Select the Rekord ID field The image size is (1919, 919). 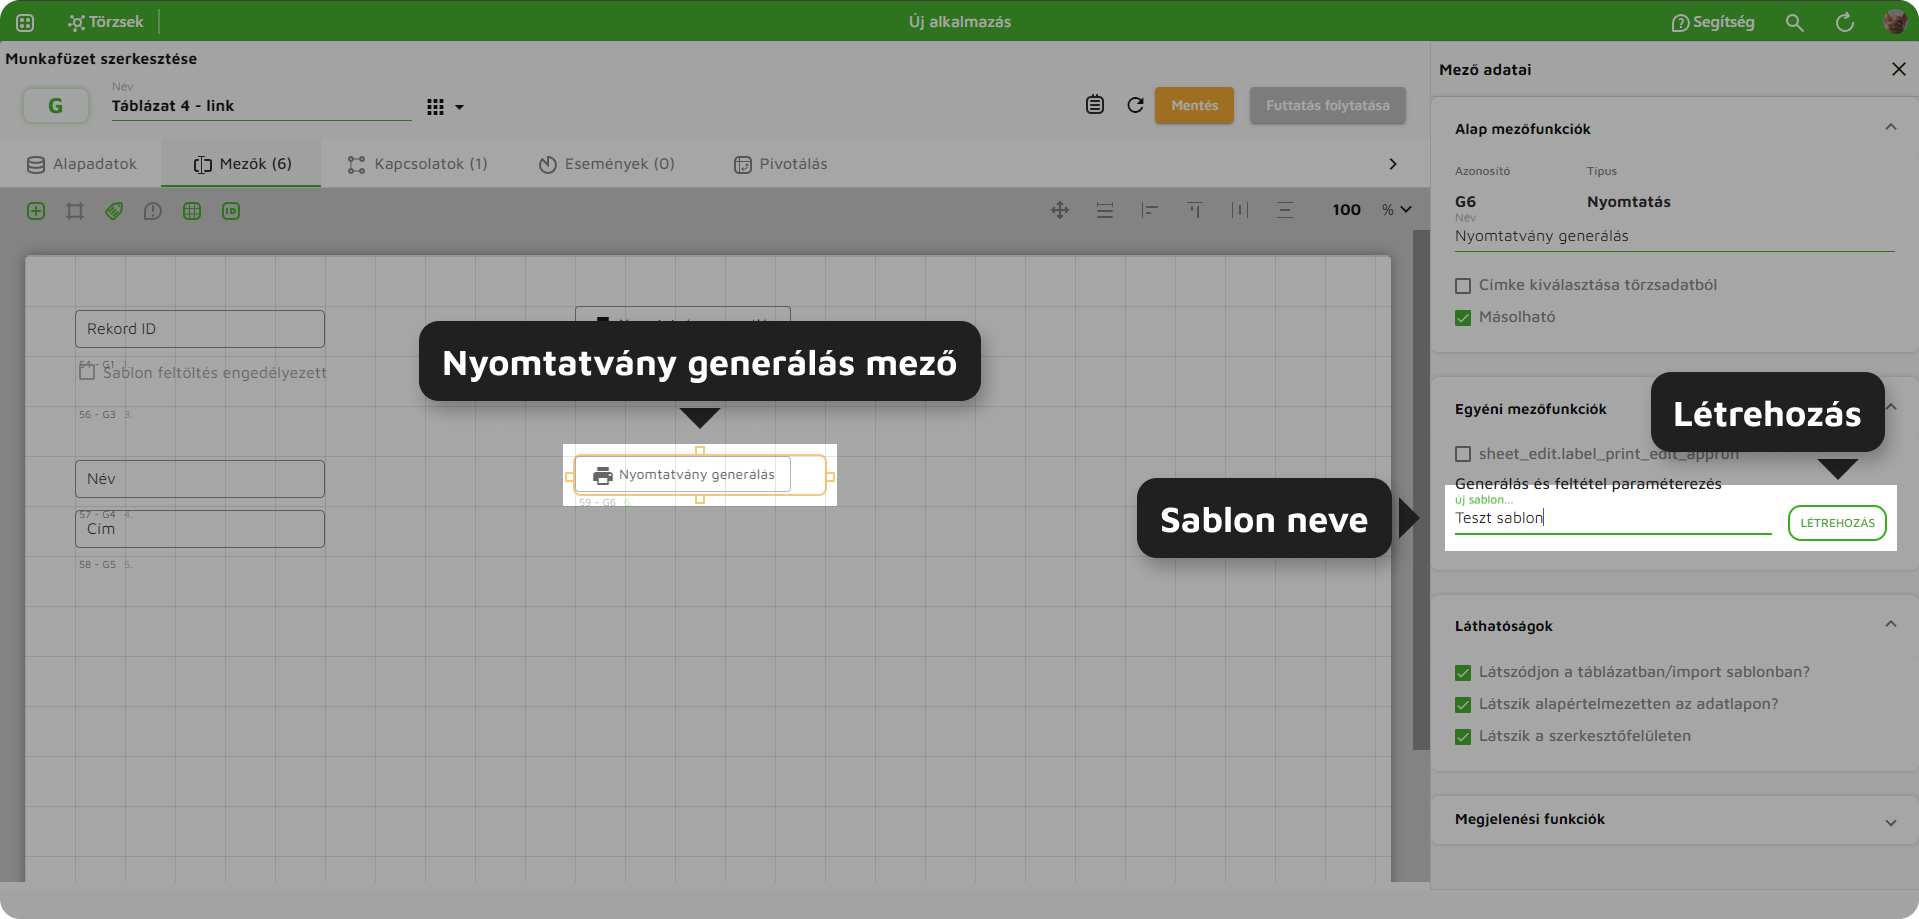200,329
